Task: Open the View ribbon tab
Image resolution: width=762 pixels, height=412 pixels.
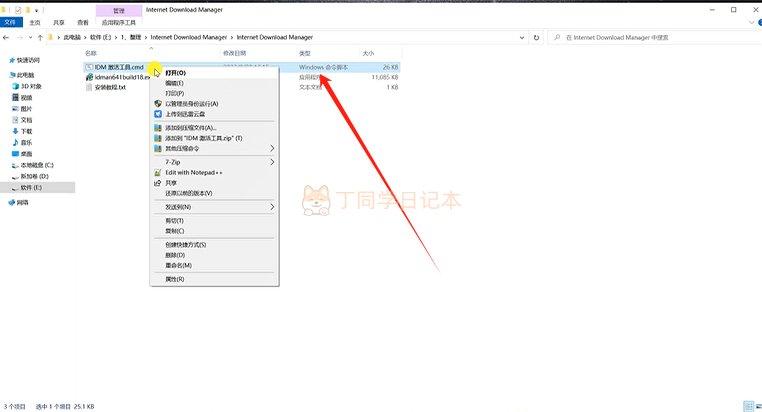Action: click(x=83, y=22)
